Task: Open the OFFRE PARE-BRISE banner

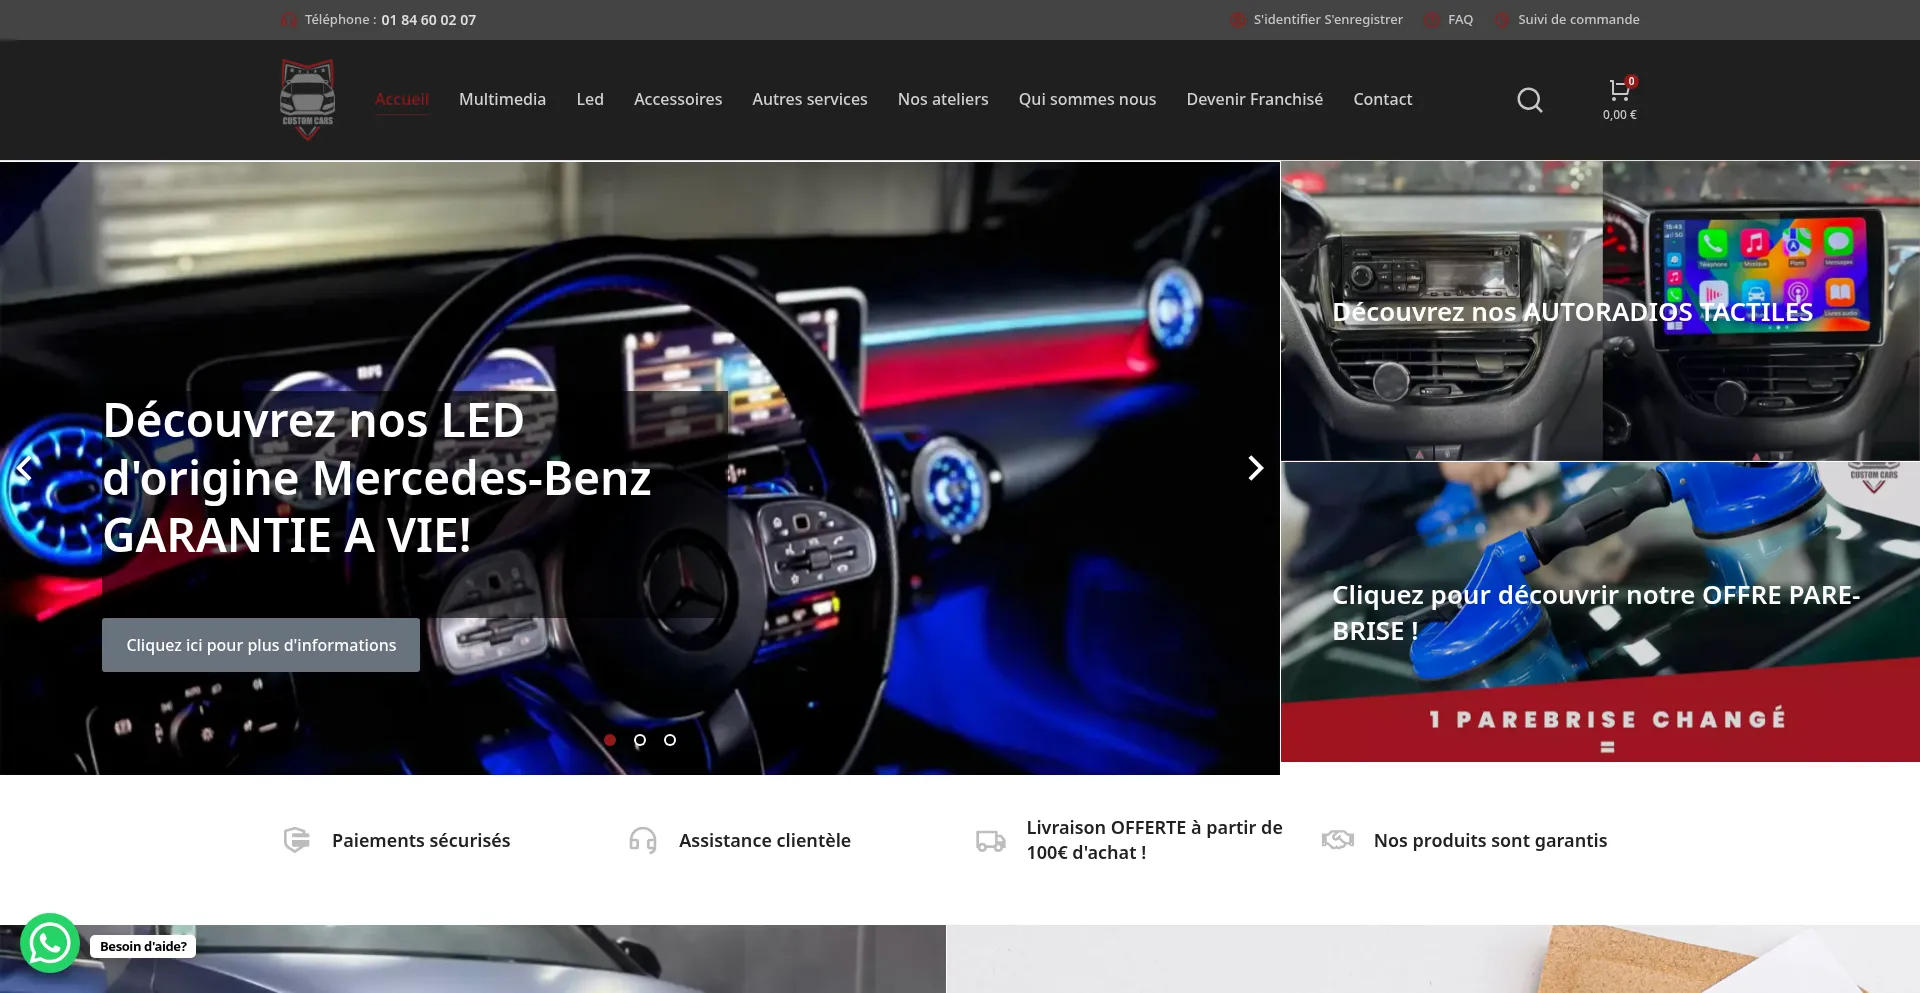Action: 1600,612
